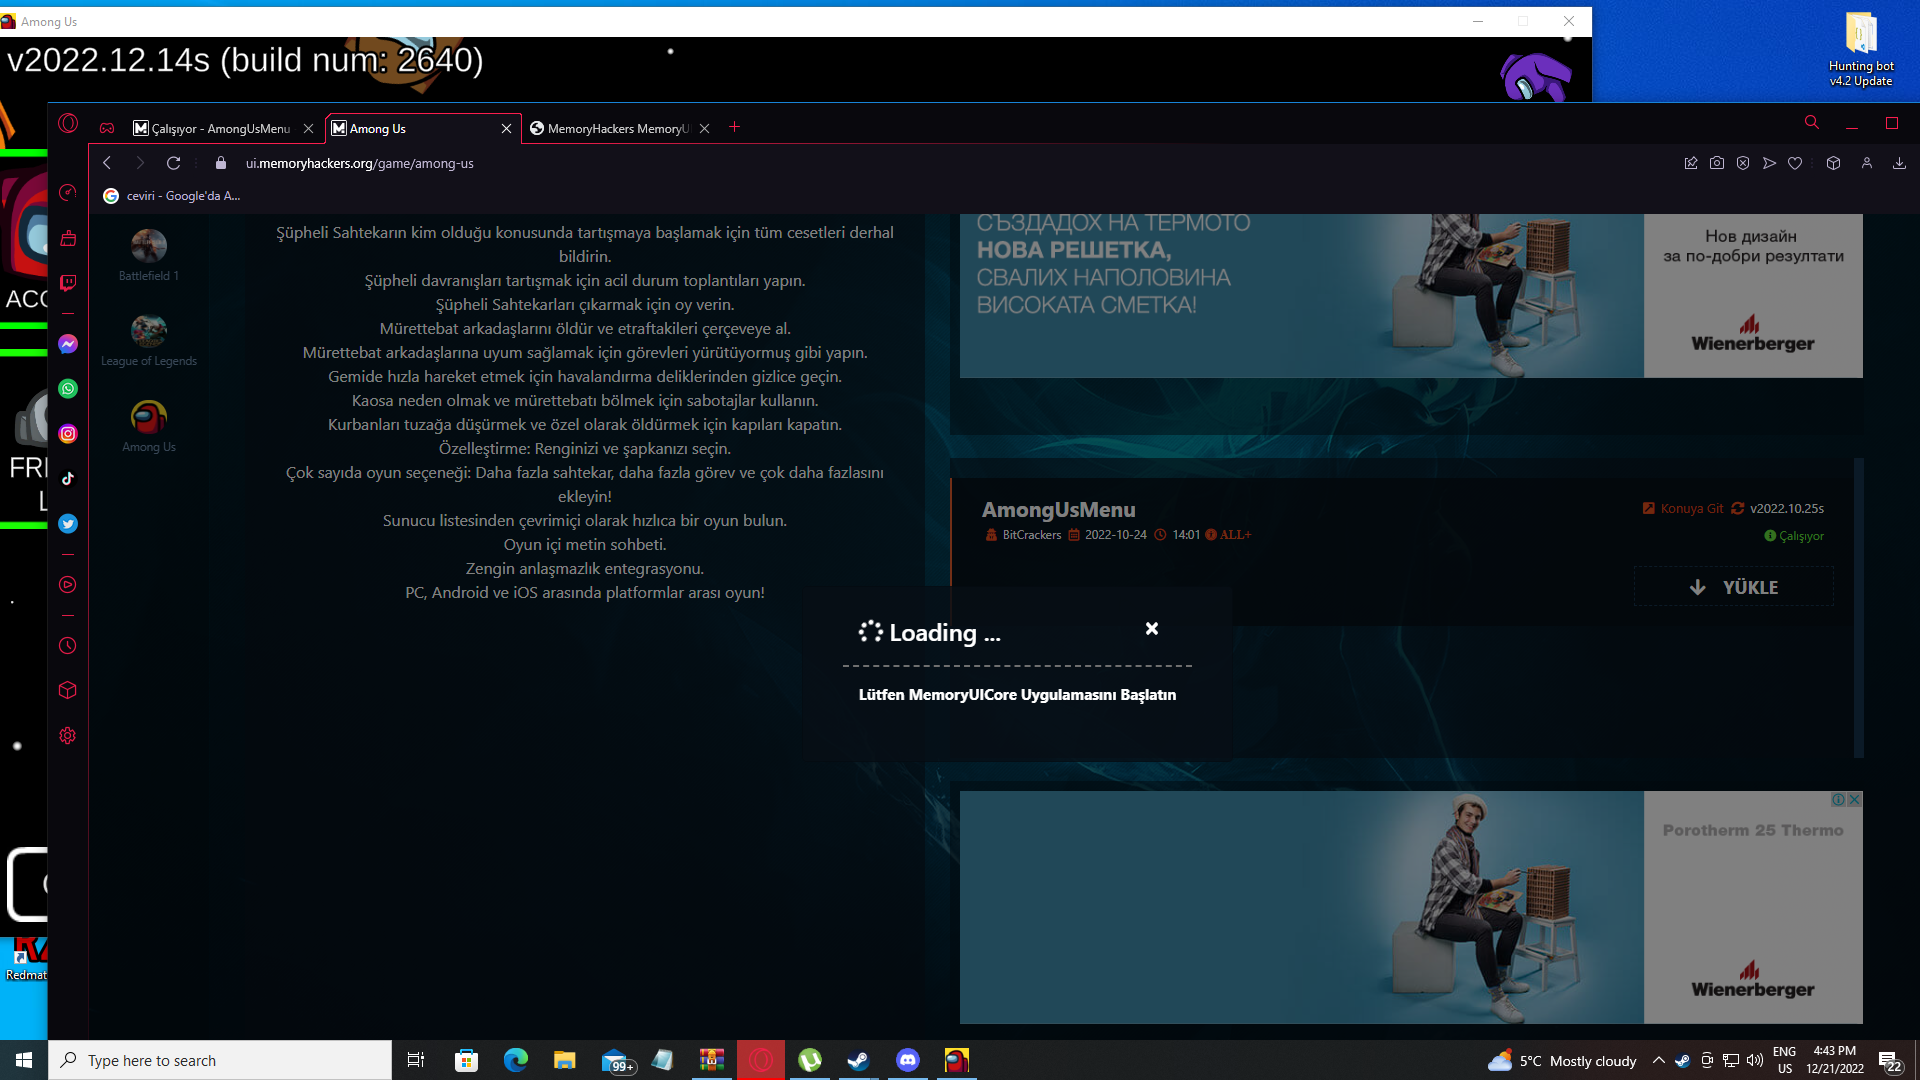1920x1080 pixels.
Task: Open the extensions cube icon in toolbar
Action: (x=1833, y=163)
